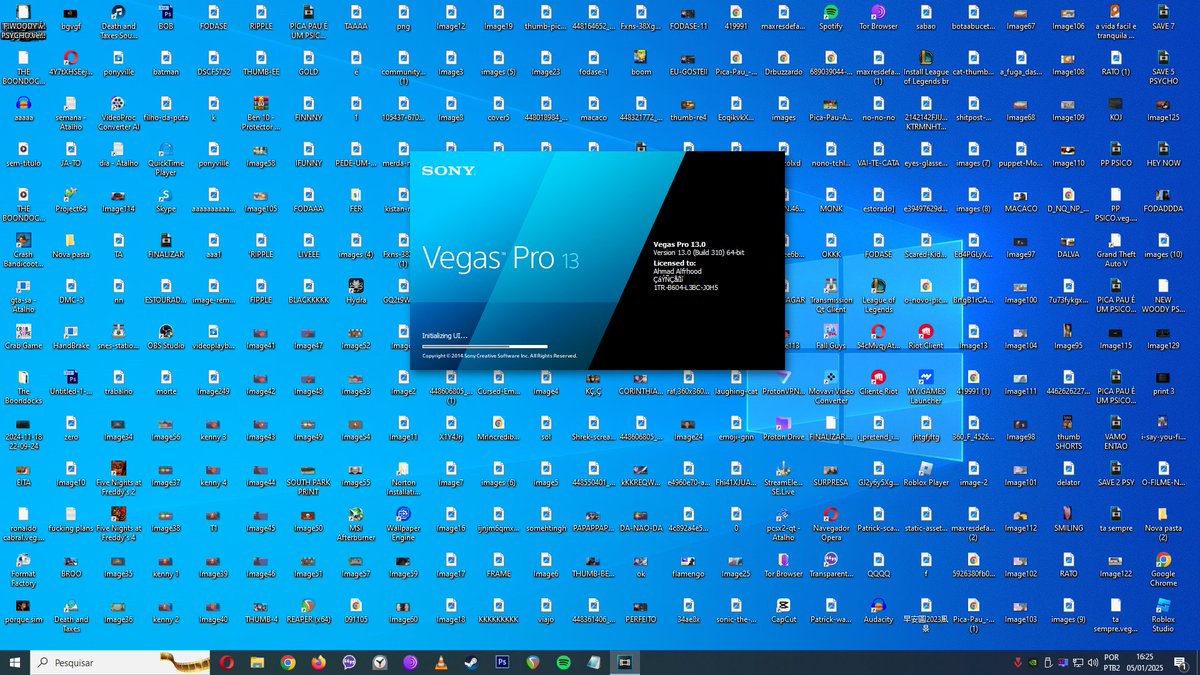Select the PERFEITO desktop file

(x=641, y=611)
